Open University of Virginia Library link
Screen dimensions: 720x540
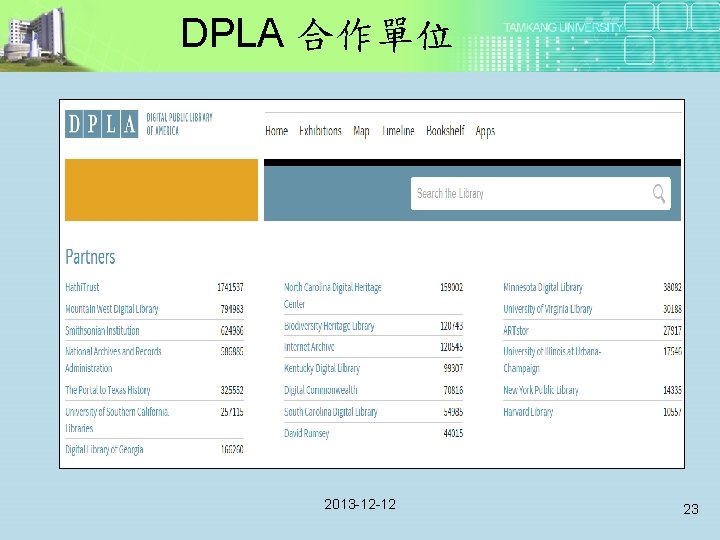point(548,309)
